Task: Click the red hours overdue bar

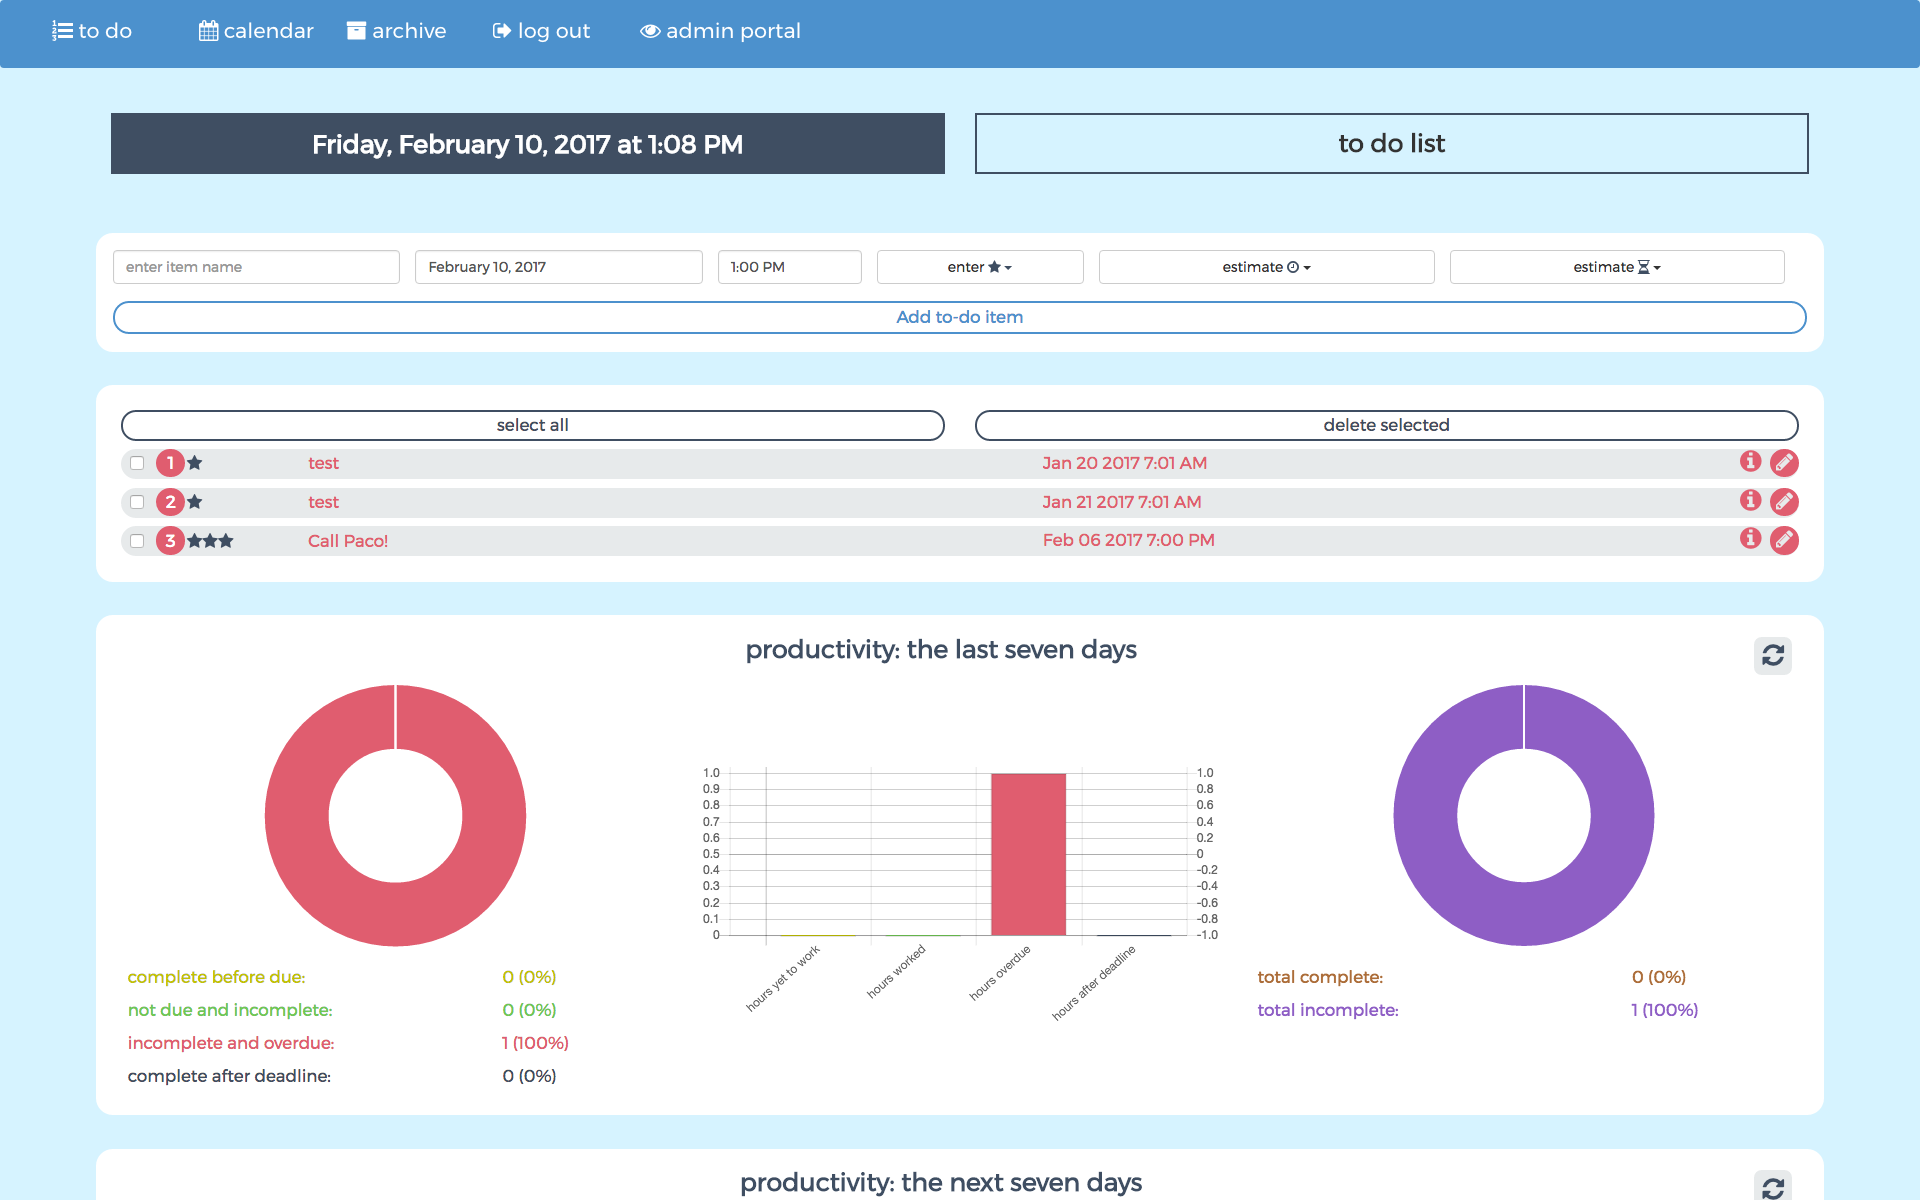Action: 1028,854
